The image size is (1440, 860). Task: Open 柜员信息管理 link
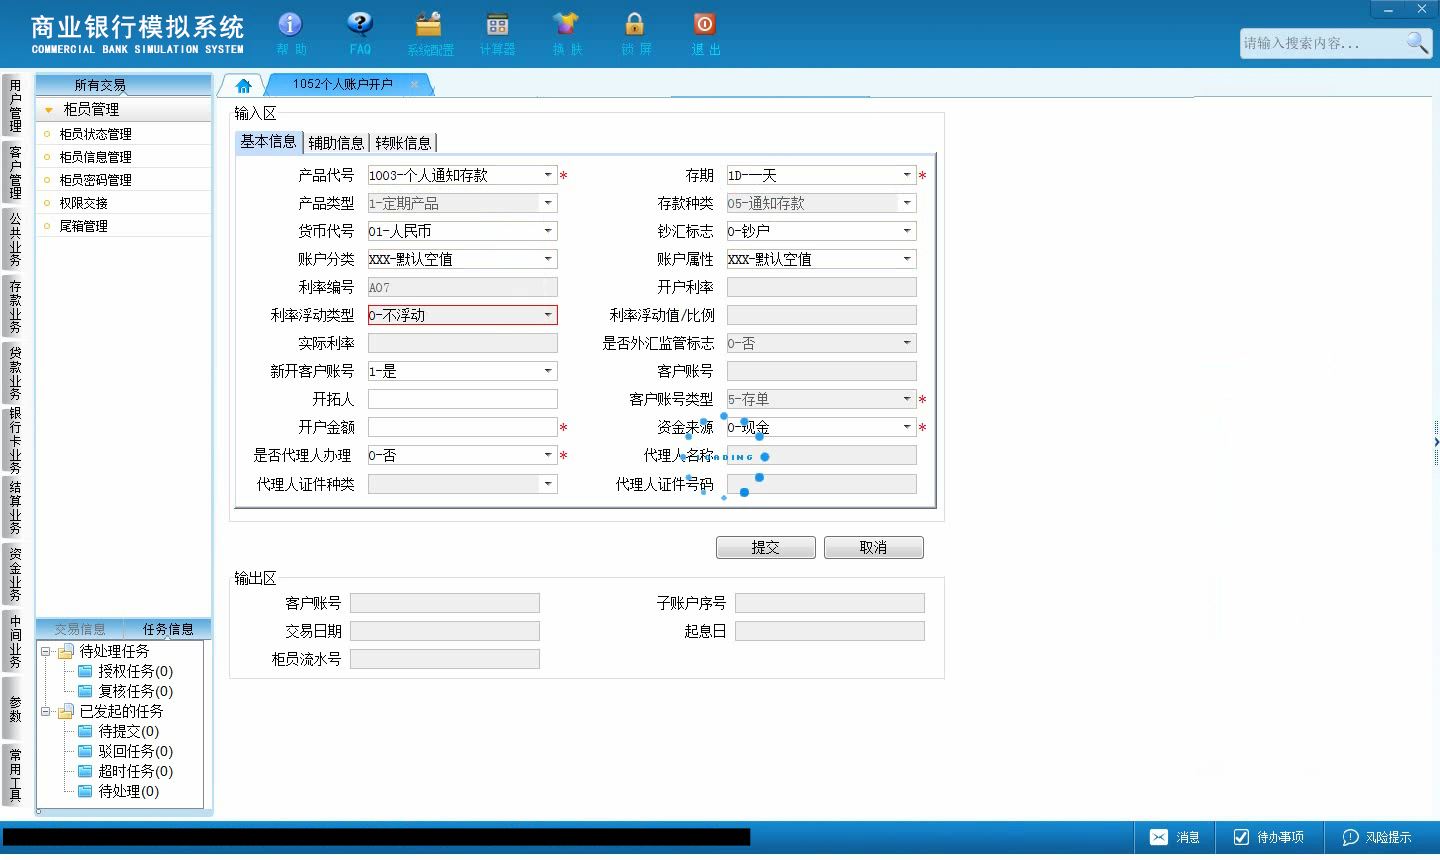coord(95,157)
